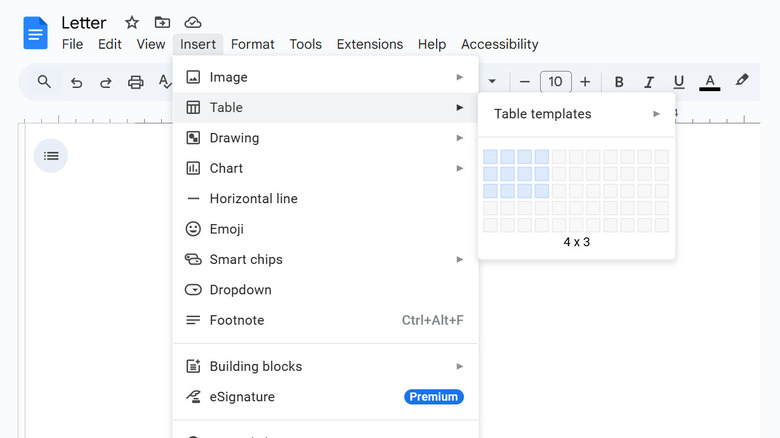Check the cloud save status icon
This screenshot has width=780, height=438.
(x=193, y=22)
